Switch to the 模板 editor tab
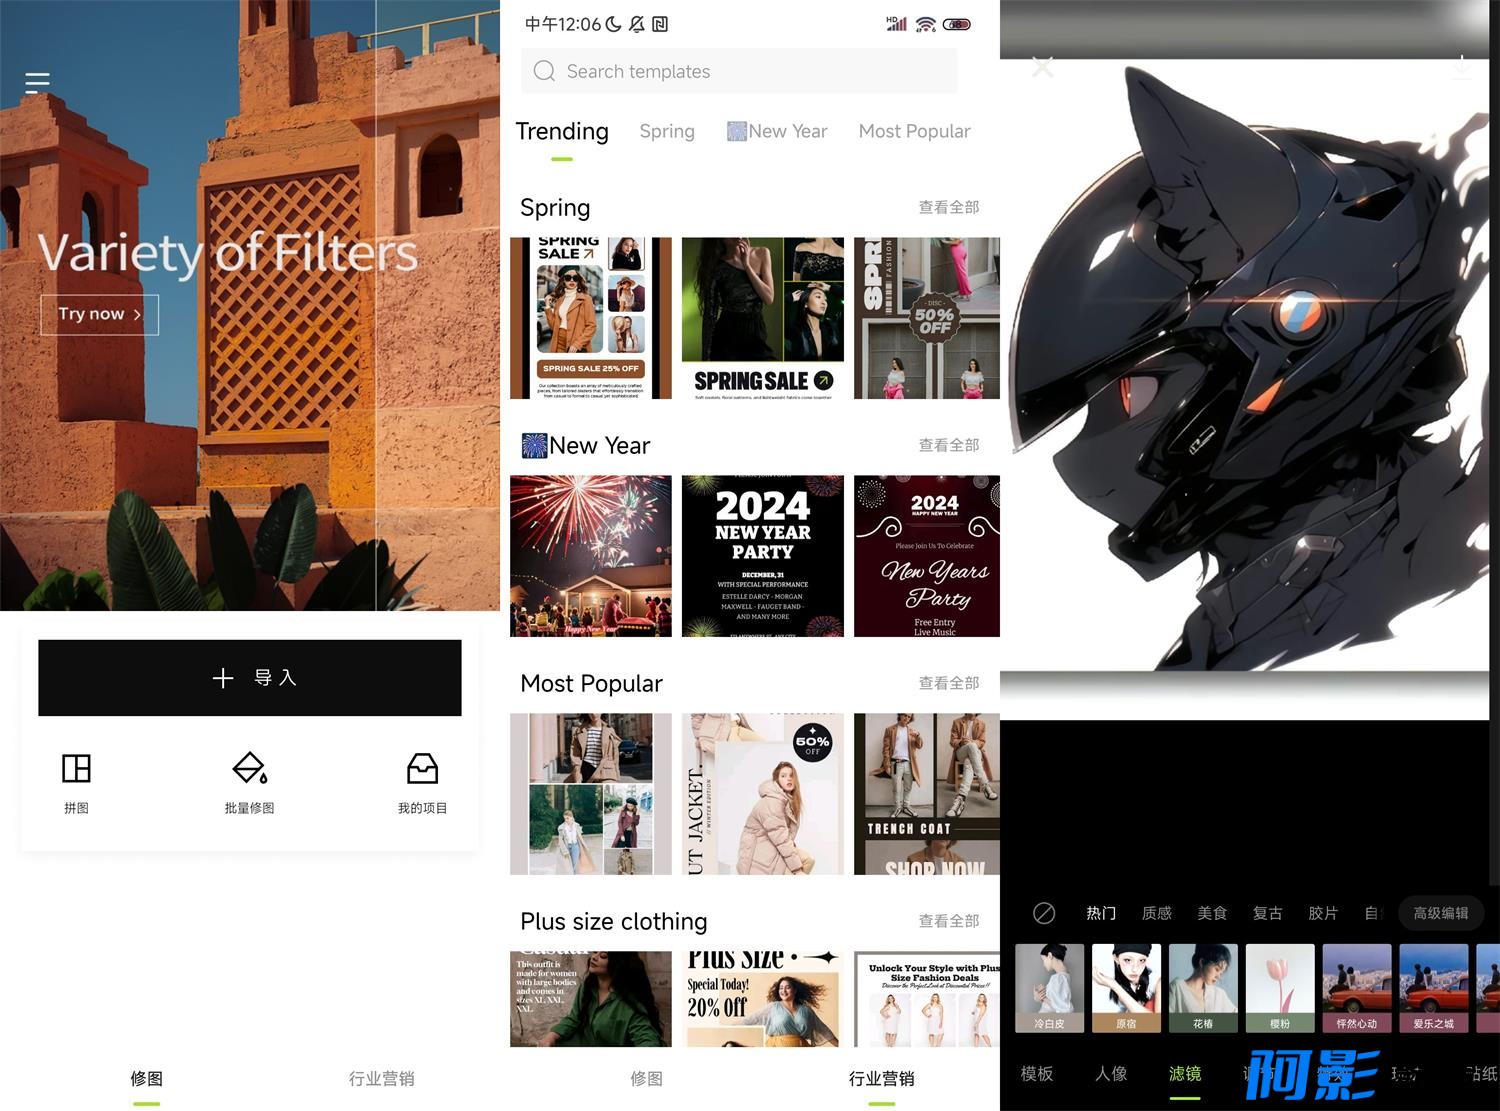 [x=1037, y=1074]
